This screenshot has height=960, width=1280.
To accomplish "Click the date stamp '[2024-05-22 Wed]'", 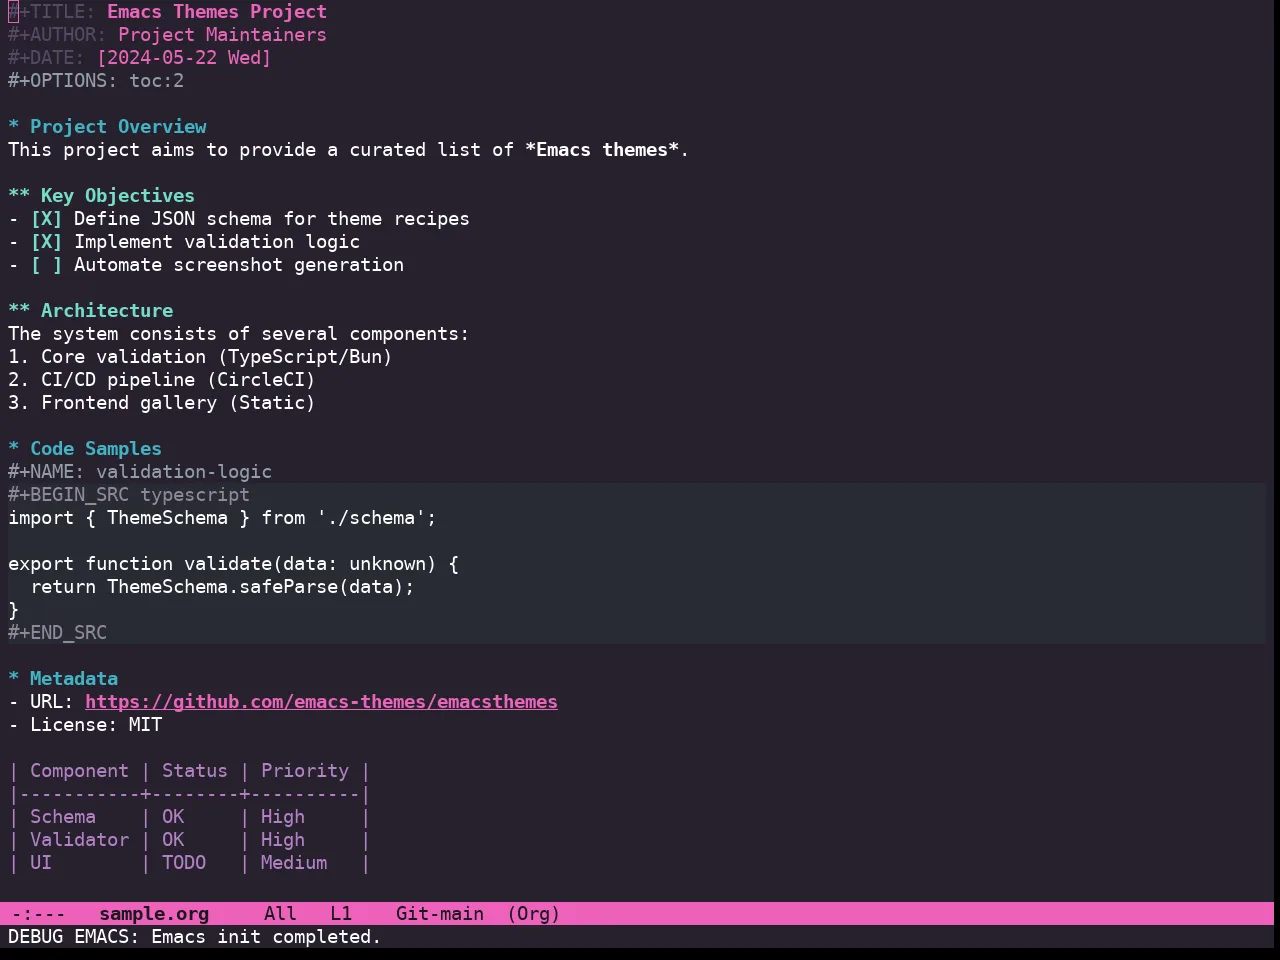I will [x=184, y=58].
